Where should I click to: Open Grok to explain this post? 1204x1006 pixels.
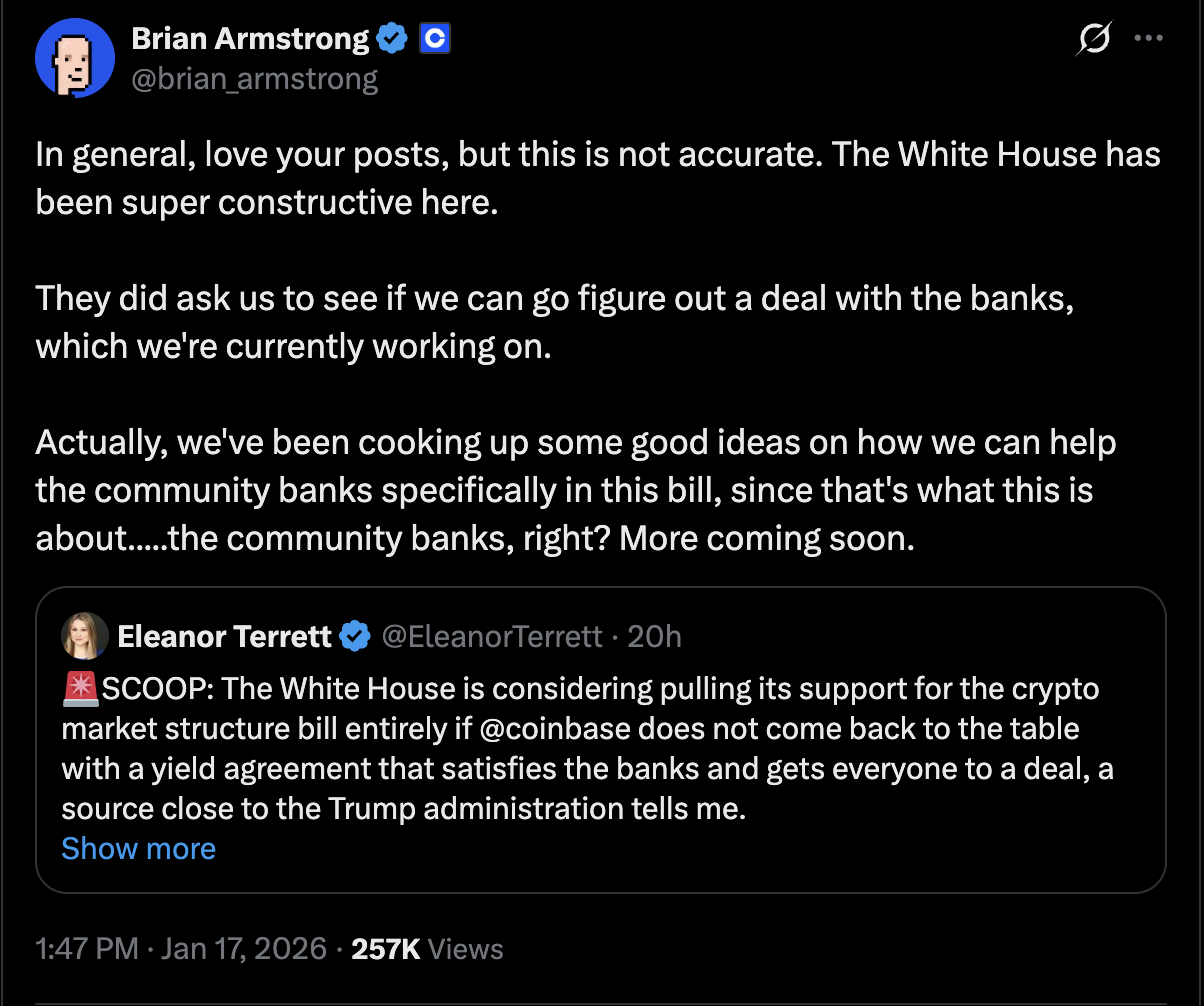pyautogui.click(x=1093, y=38)
